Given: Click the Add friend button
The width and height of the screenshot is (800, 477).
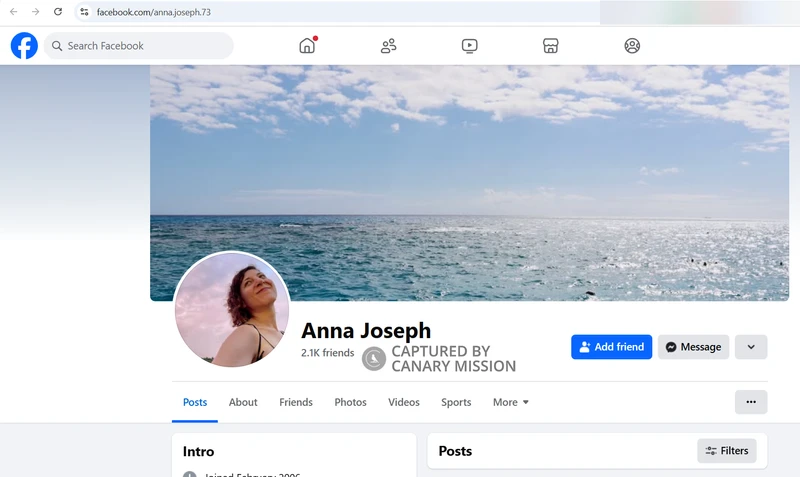Looking at the screenshot, I should [611, 347].
